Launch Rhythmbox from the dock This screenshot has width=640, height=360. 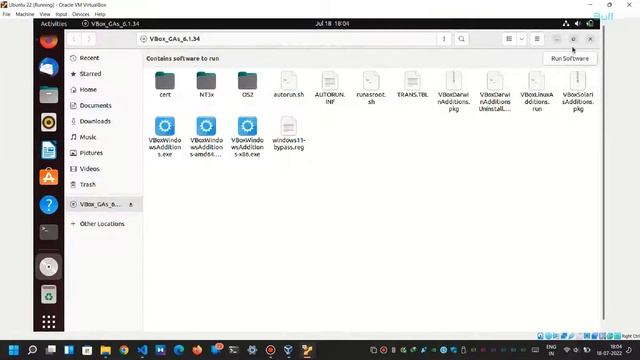[x=49, y=122]
